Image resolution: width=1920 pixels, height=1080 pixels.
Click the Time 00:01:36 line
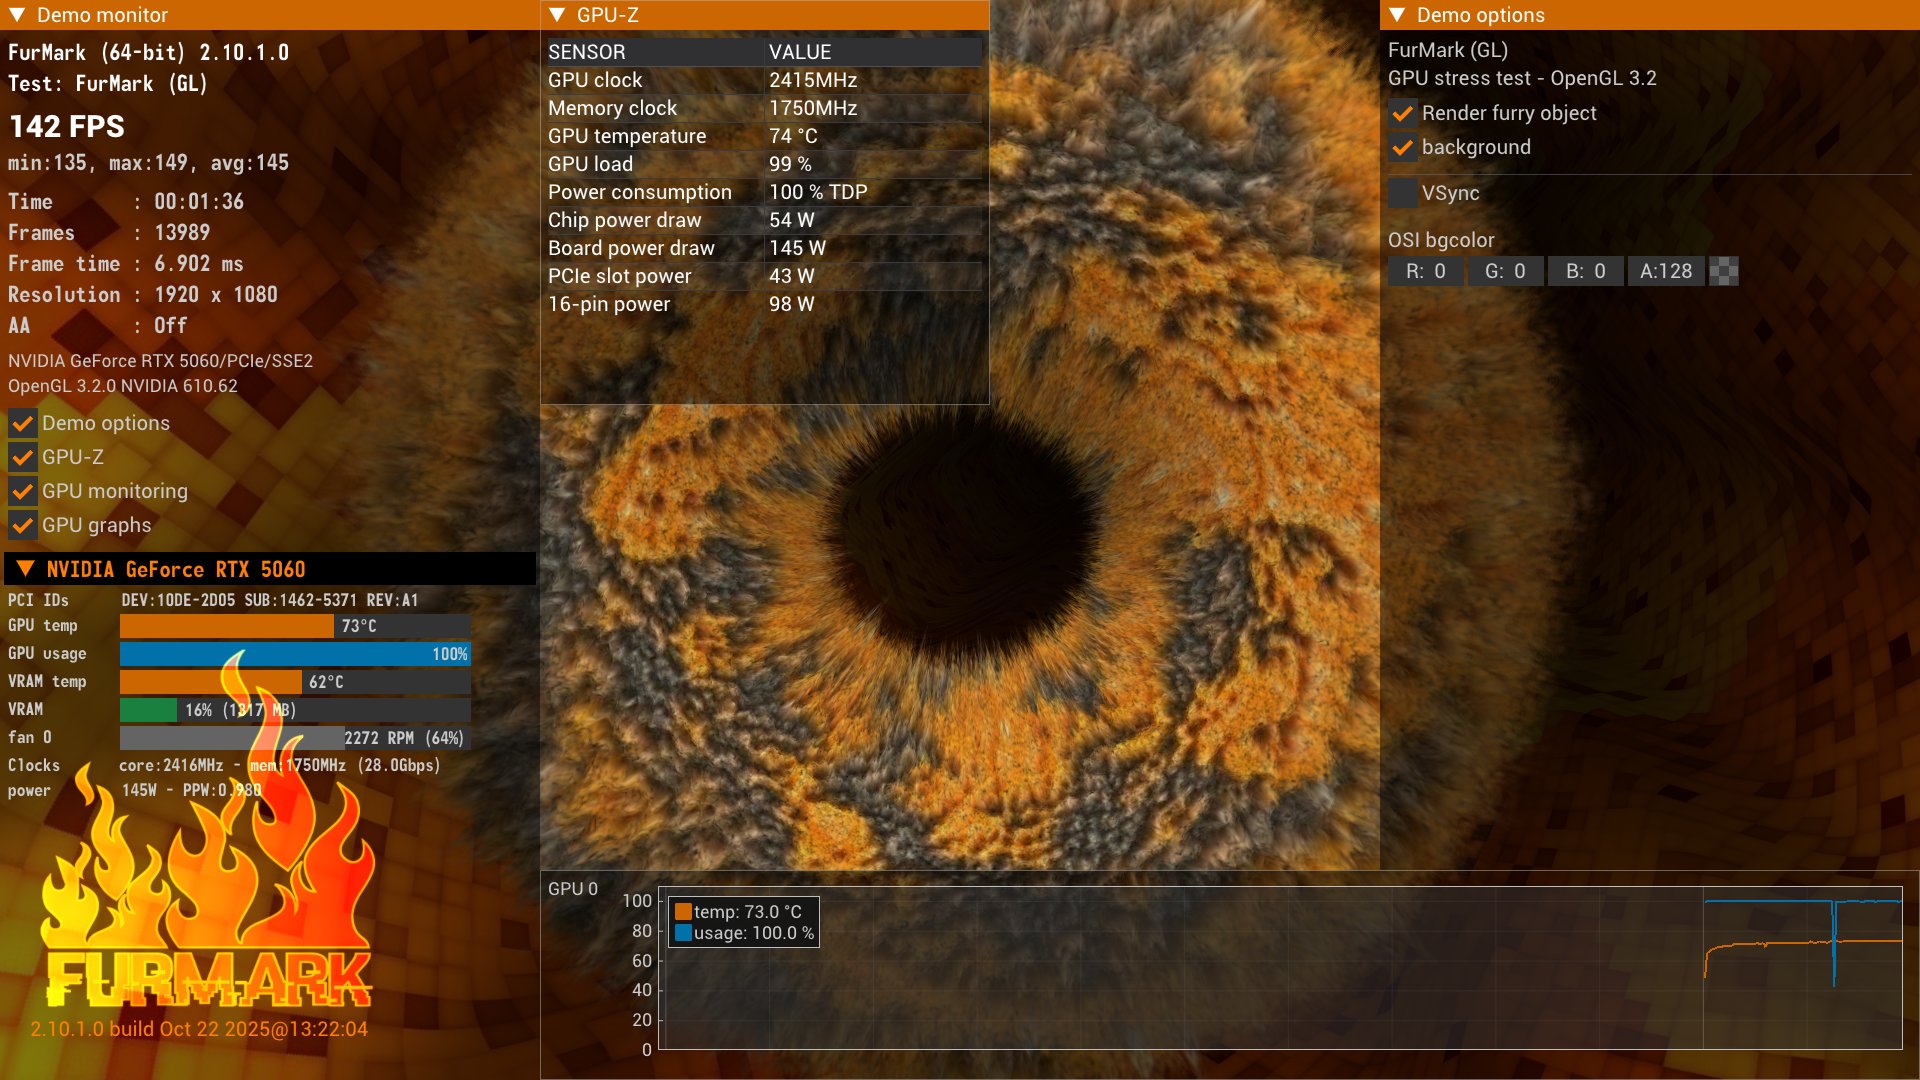126,202
